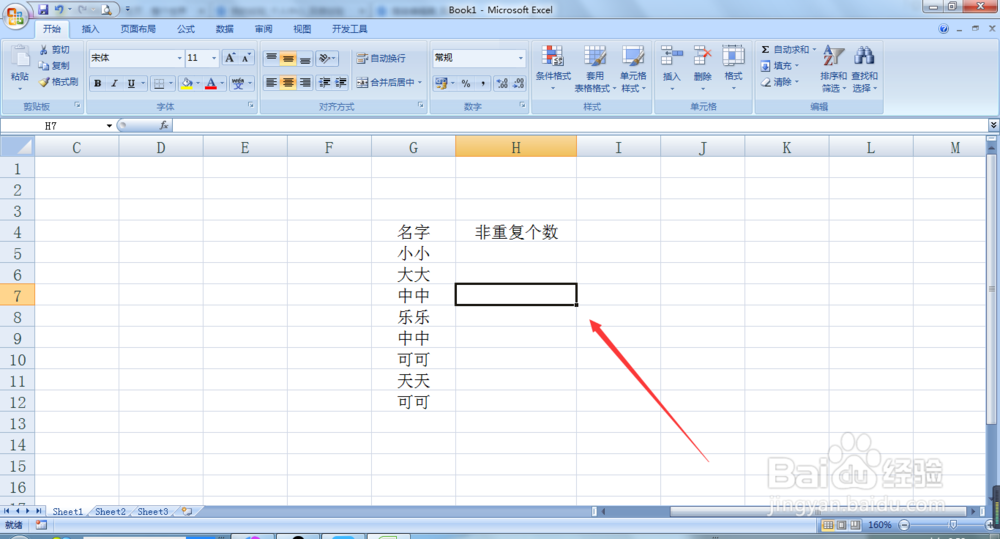Click the insert function fx button
This screenshot has height=539, width=1000.
[164, 126]
